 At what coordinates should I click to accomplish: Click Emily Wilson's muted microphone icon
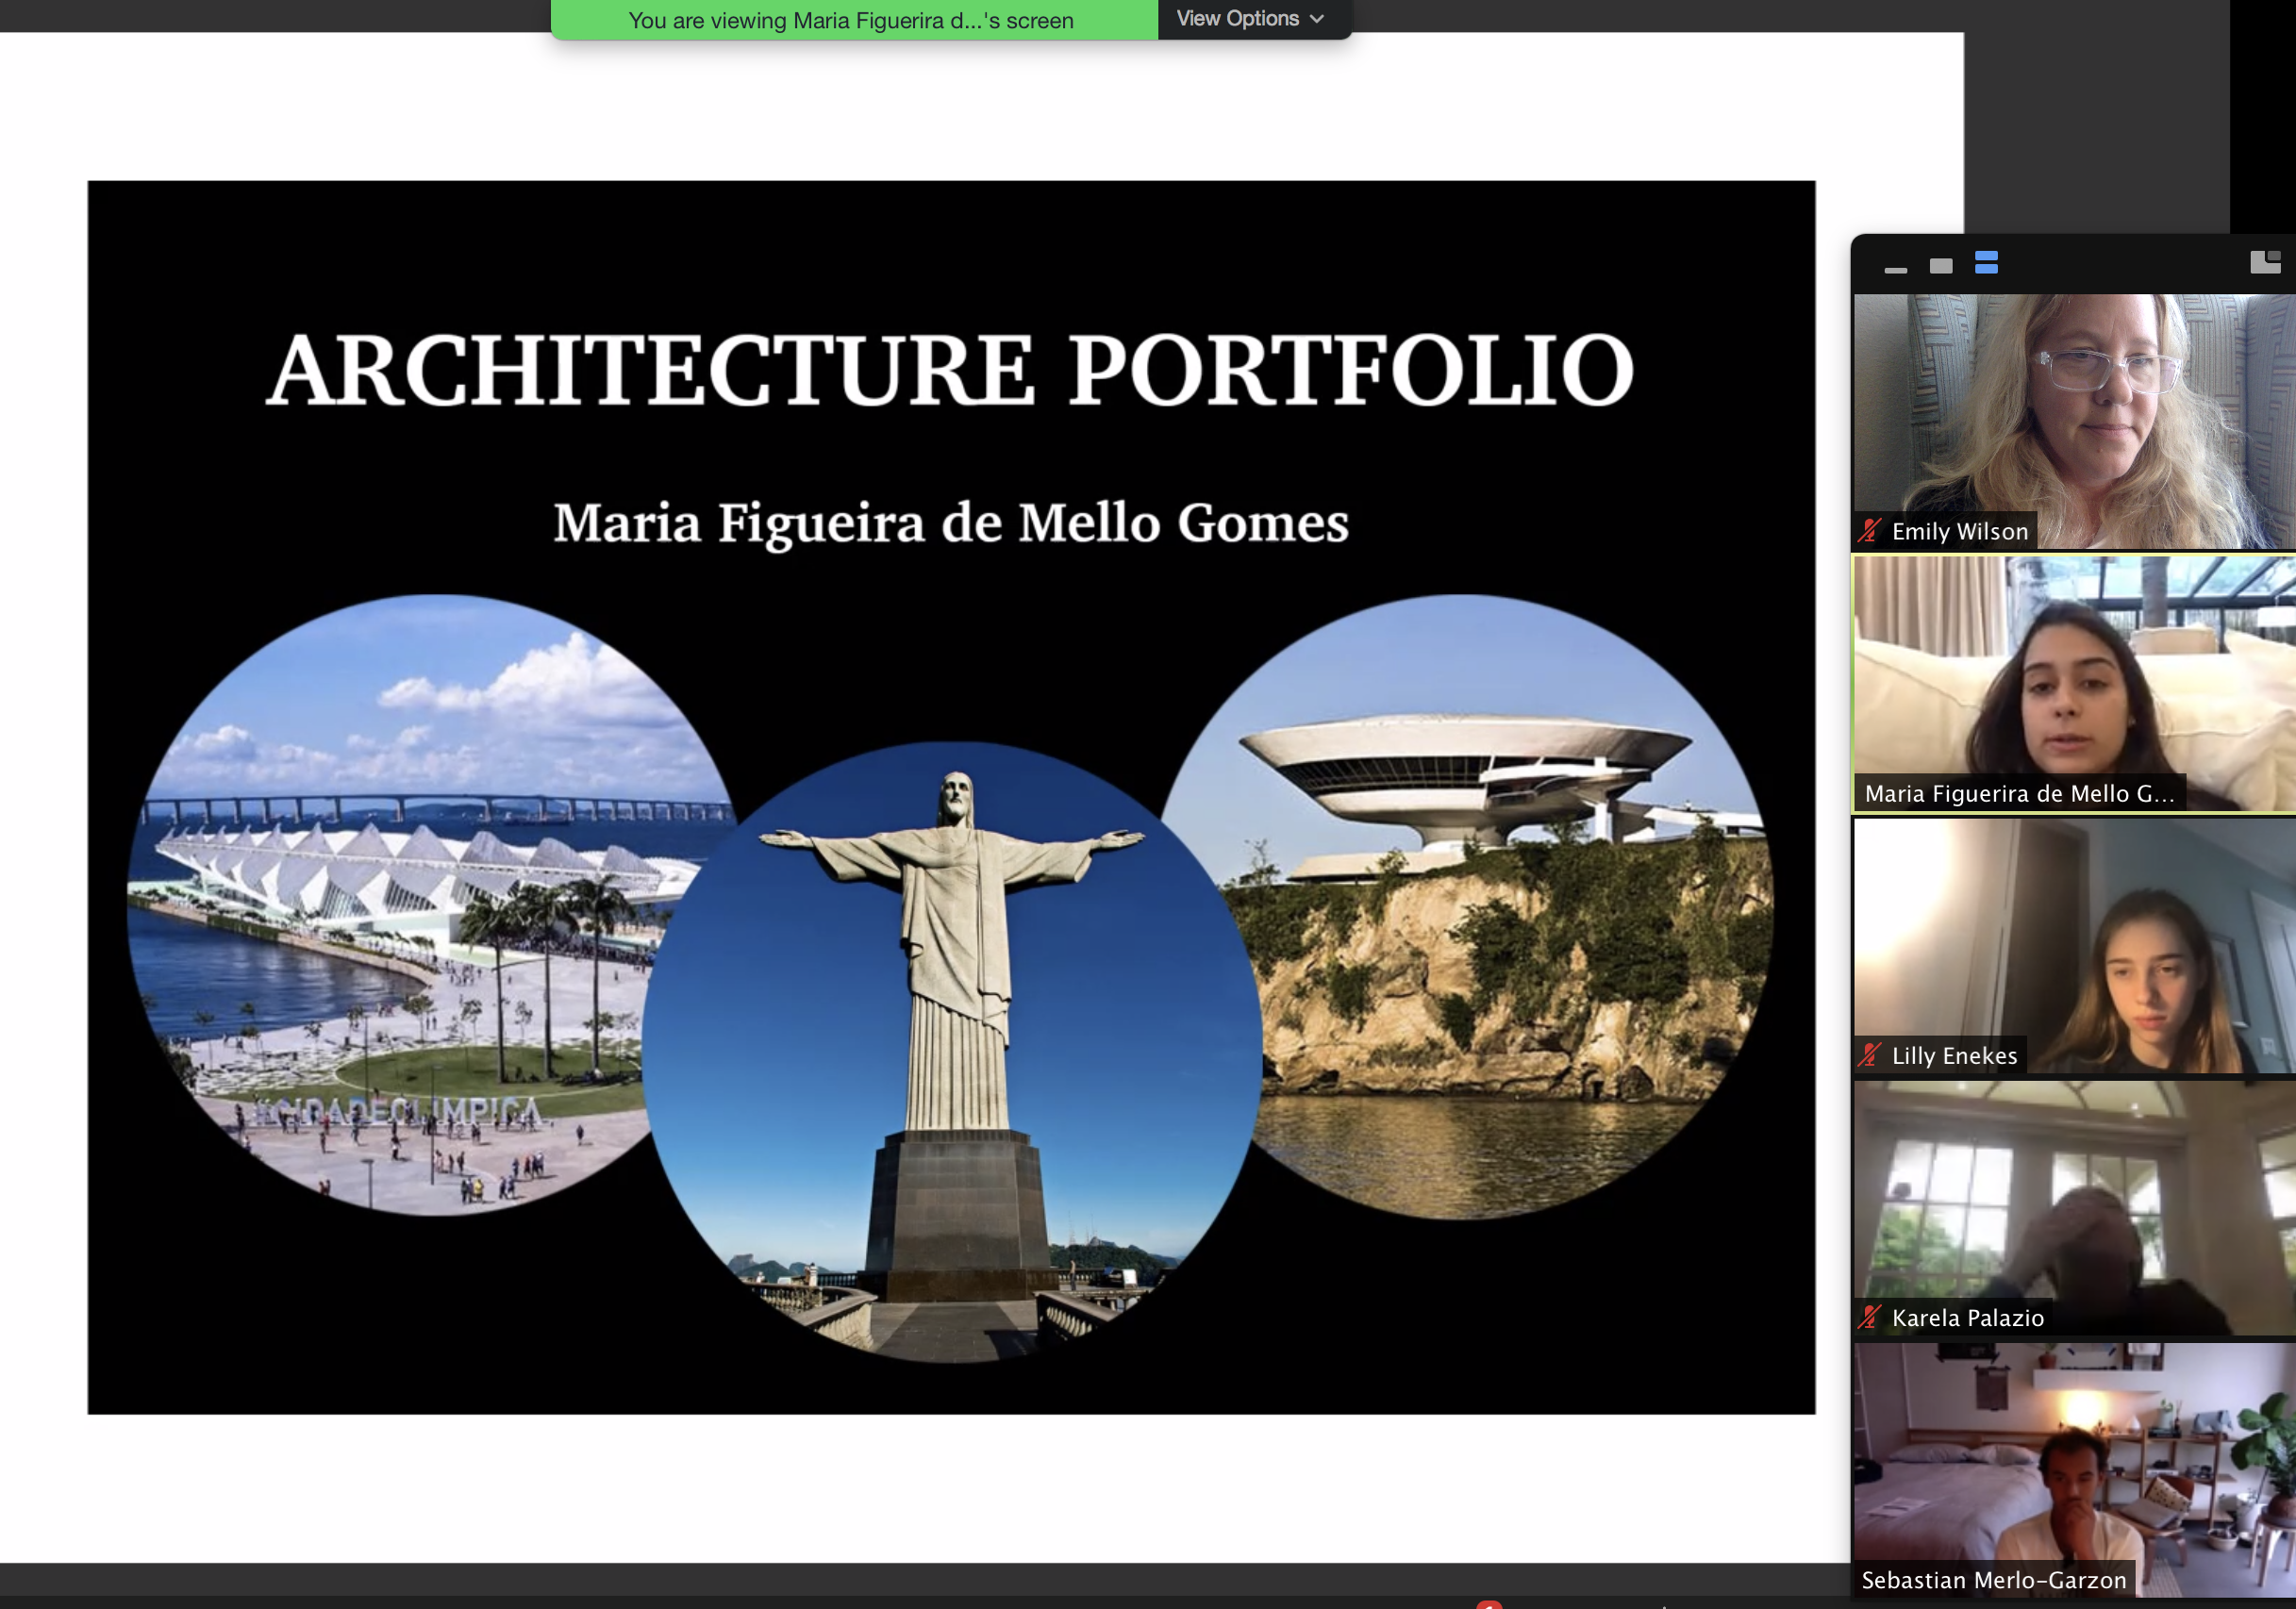(x=1870, y=531)
